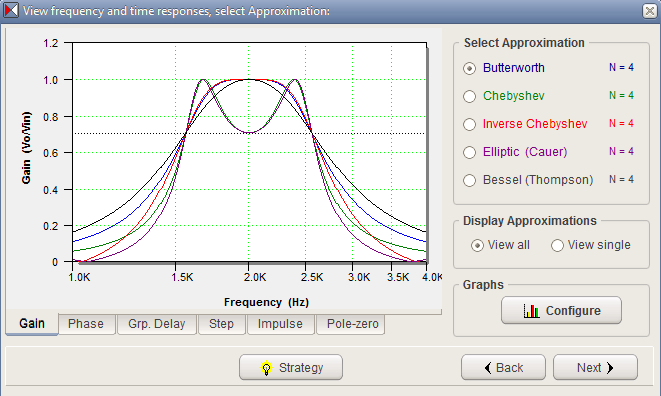The width and height of the screenshot is (661, 396).
Task: Show the Impulse response tab
Action: click(x=280, y=324)
